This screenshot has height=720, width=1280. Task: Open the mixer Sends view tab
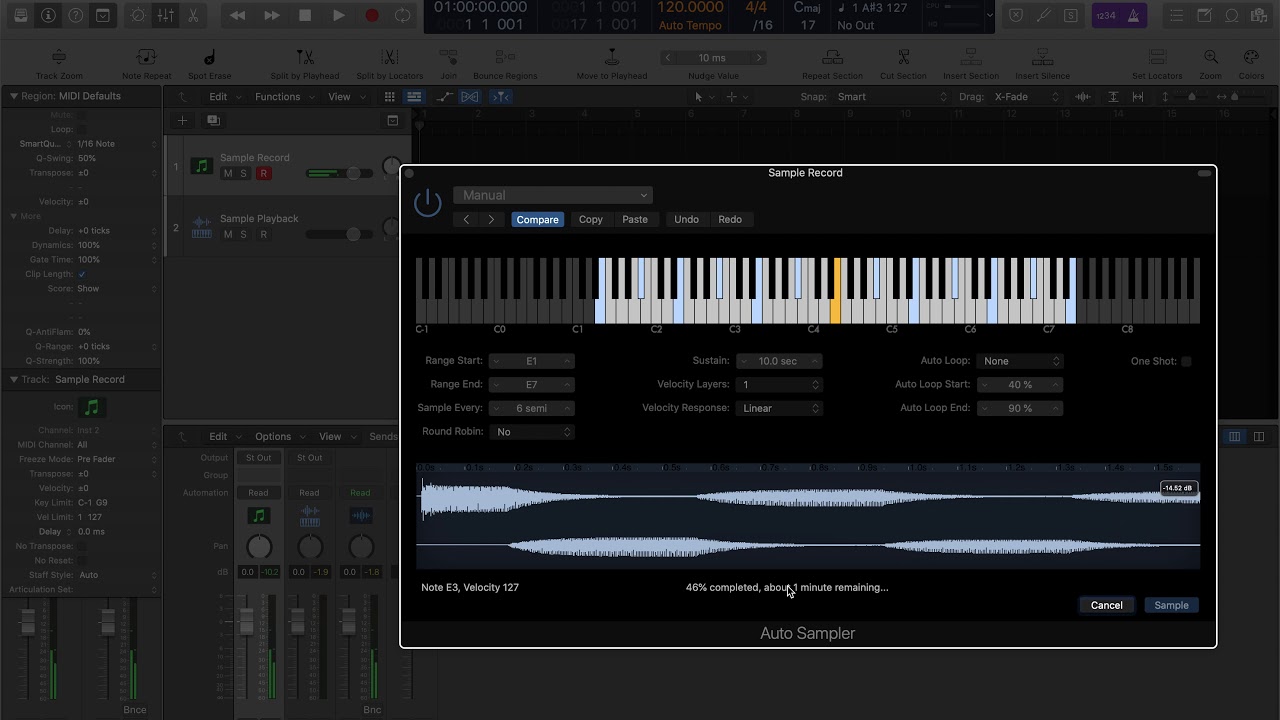point(382,437)
